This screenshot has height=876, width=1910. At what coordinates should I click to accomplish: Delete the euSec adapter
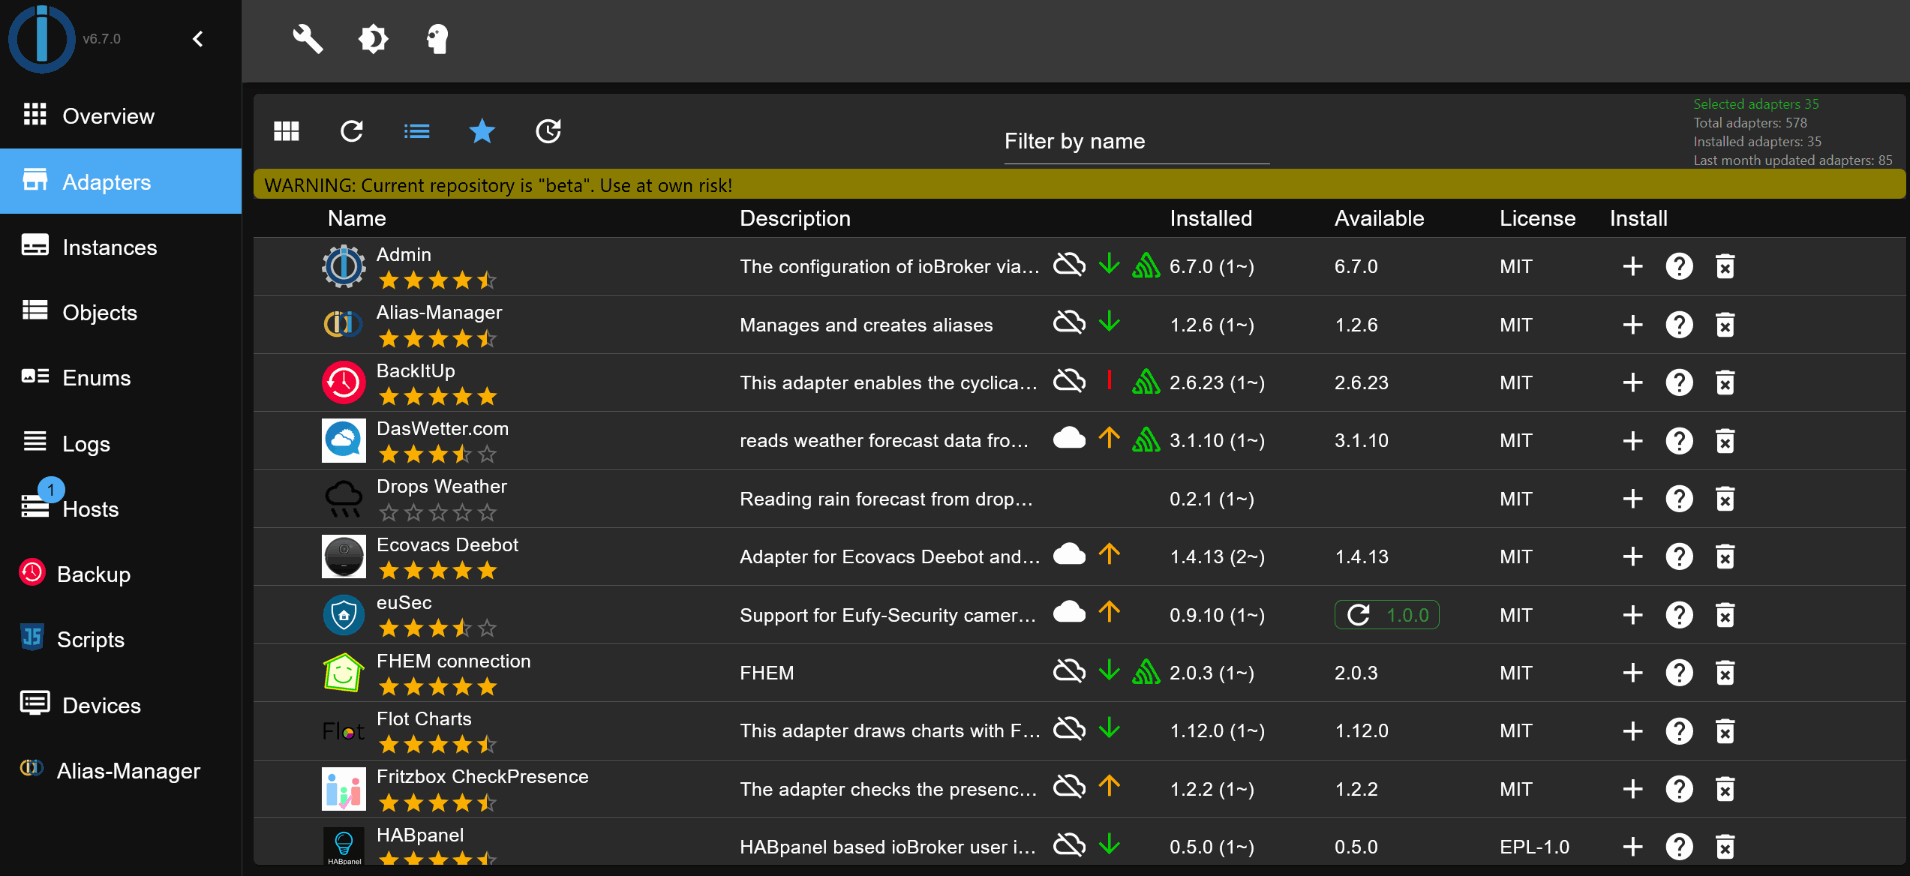pyautogui.click(x=1725, y=615)
